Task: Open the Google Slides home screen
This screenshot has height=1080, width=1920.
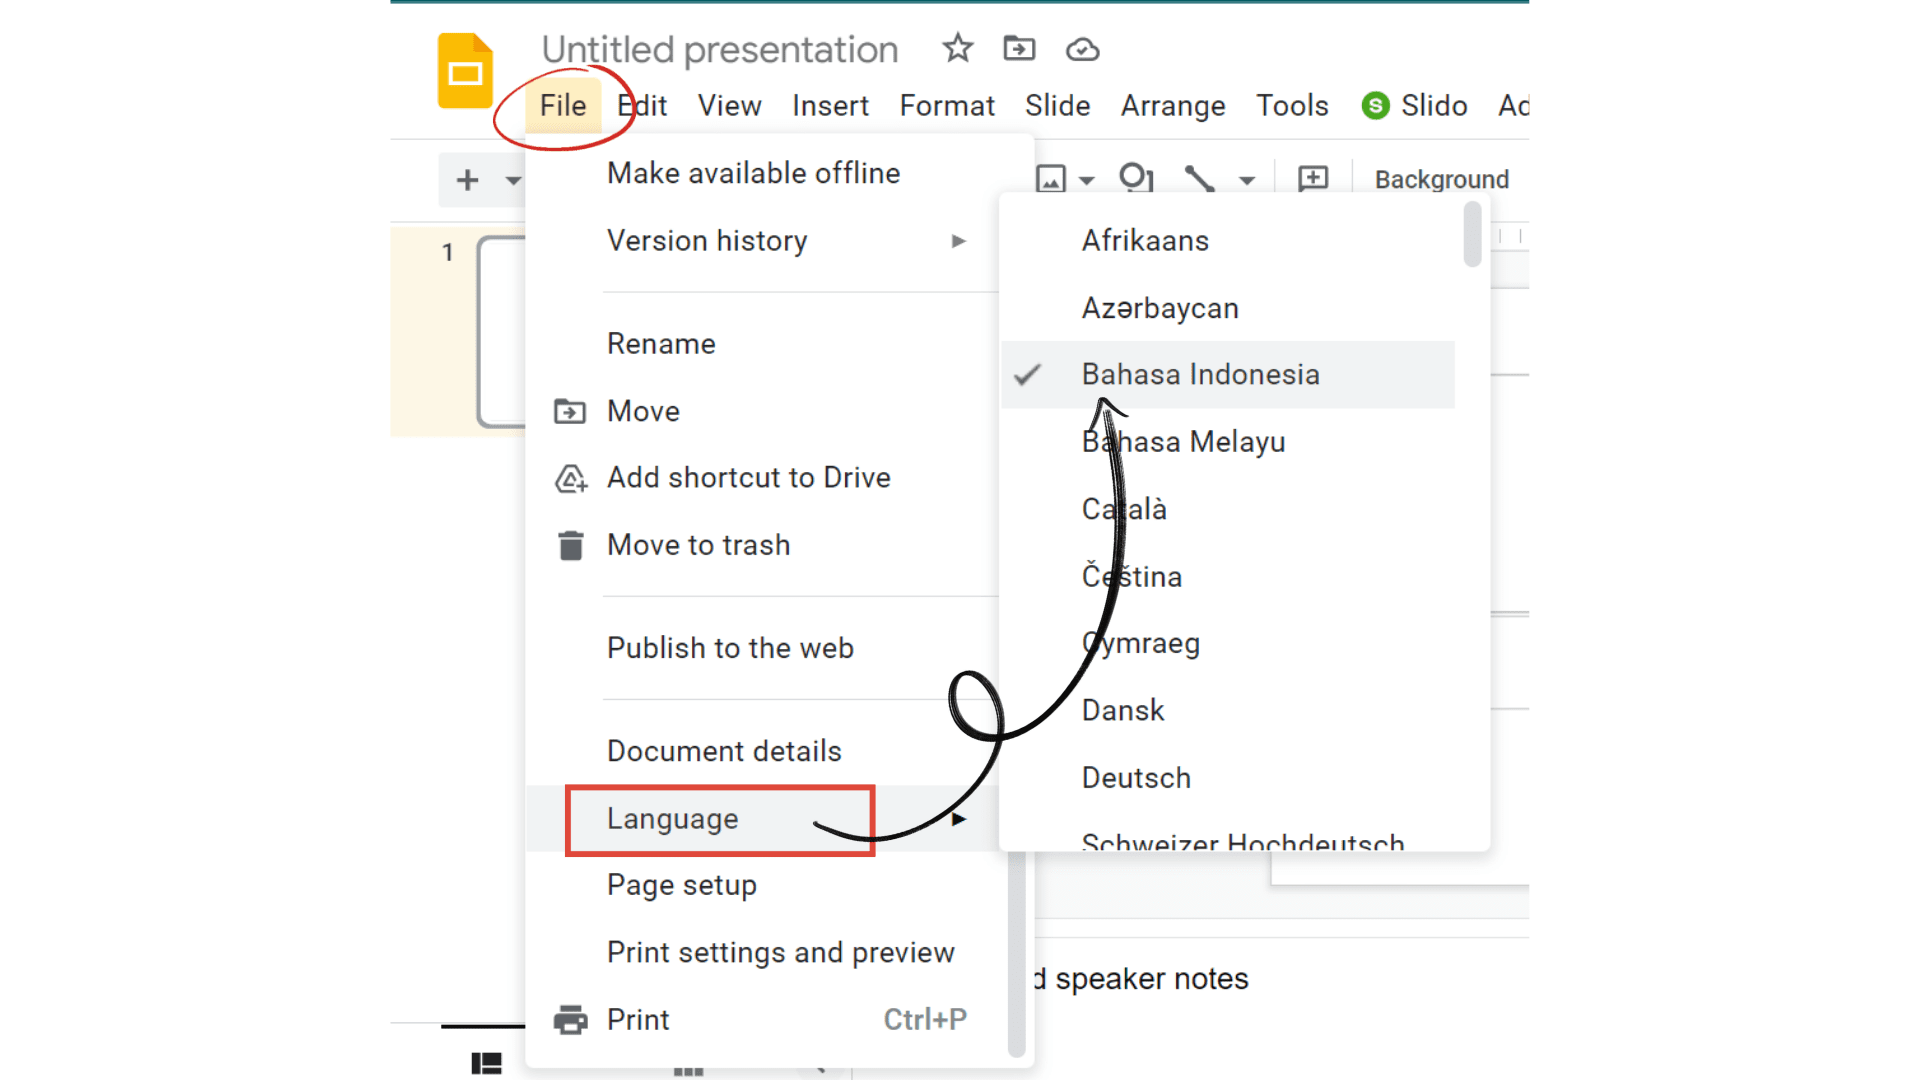Action: click(x=464, y=69)
